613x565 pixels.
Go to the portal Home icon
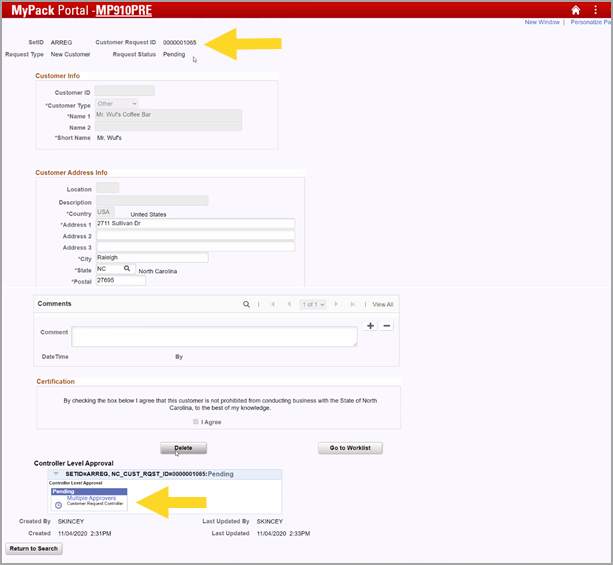[x=575, y=10]
